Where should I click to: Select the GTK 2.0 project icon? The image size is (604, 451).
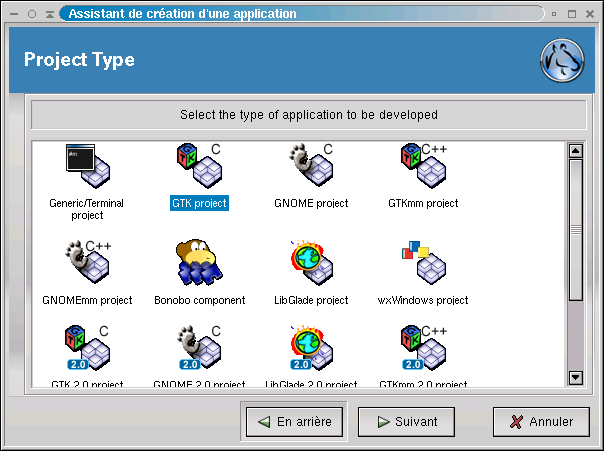pyautogui.click(x=87, y=349)
